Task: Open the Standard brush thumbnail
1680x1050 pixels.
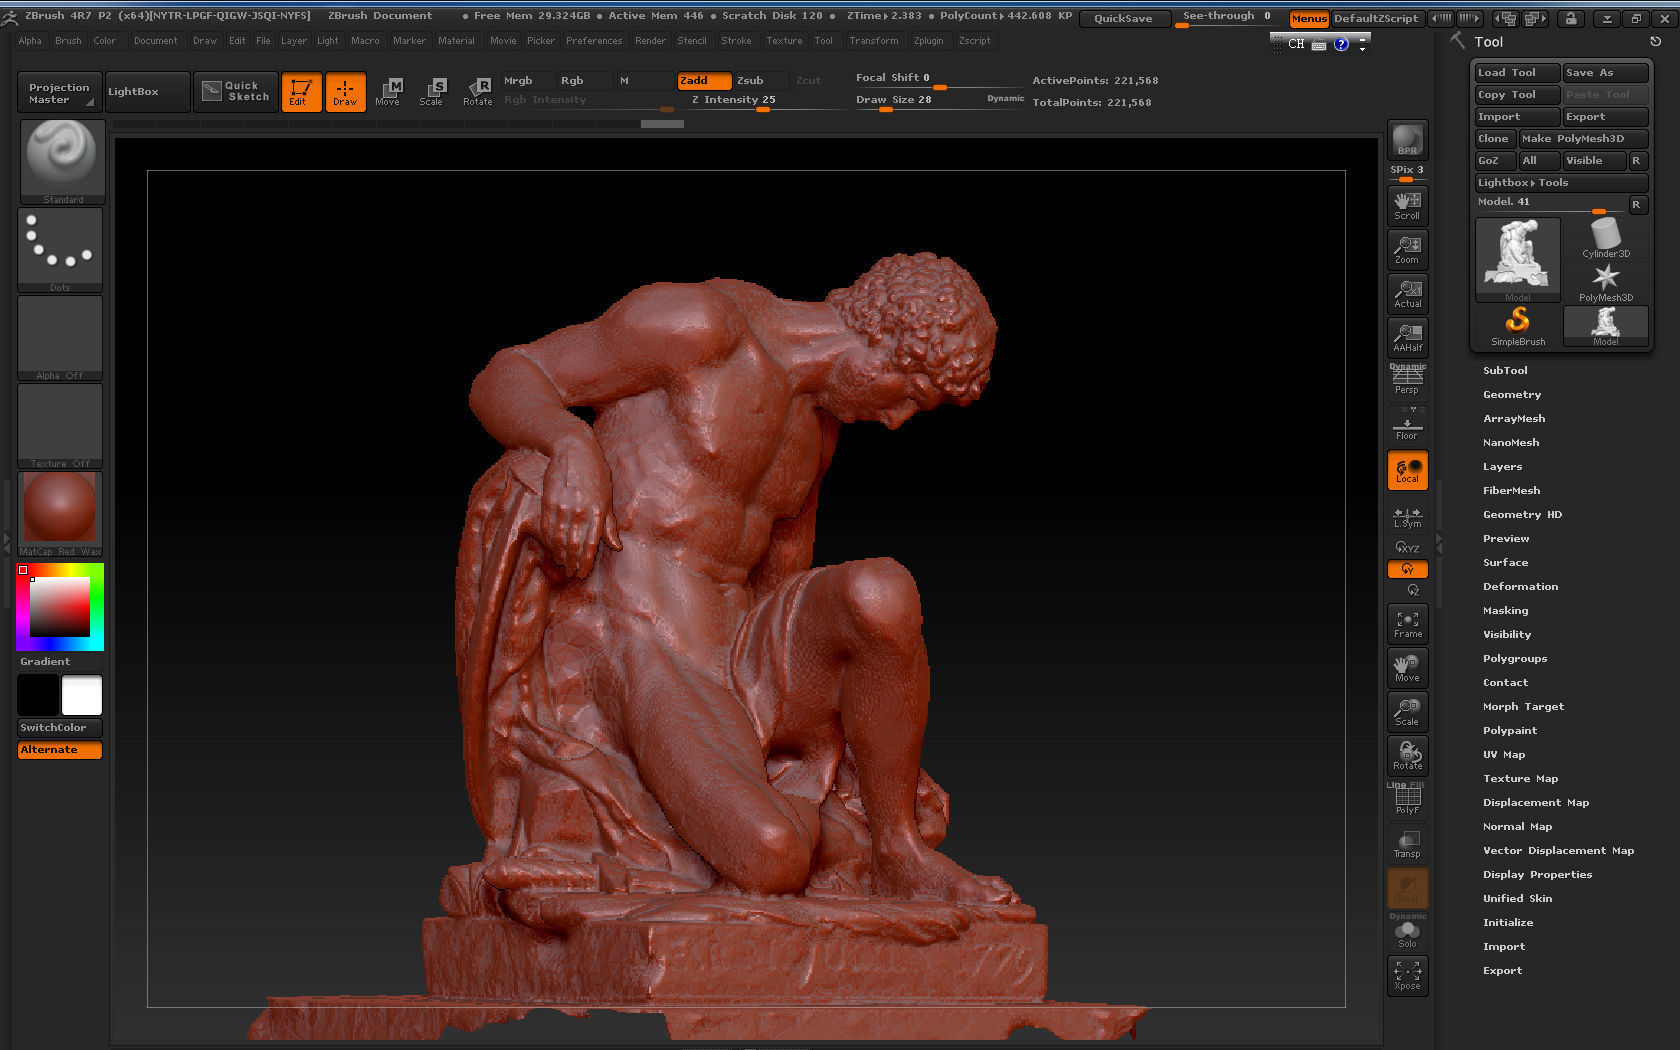Action: [x=61, y=162]
